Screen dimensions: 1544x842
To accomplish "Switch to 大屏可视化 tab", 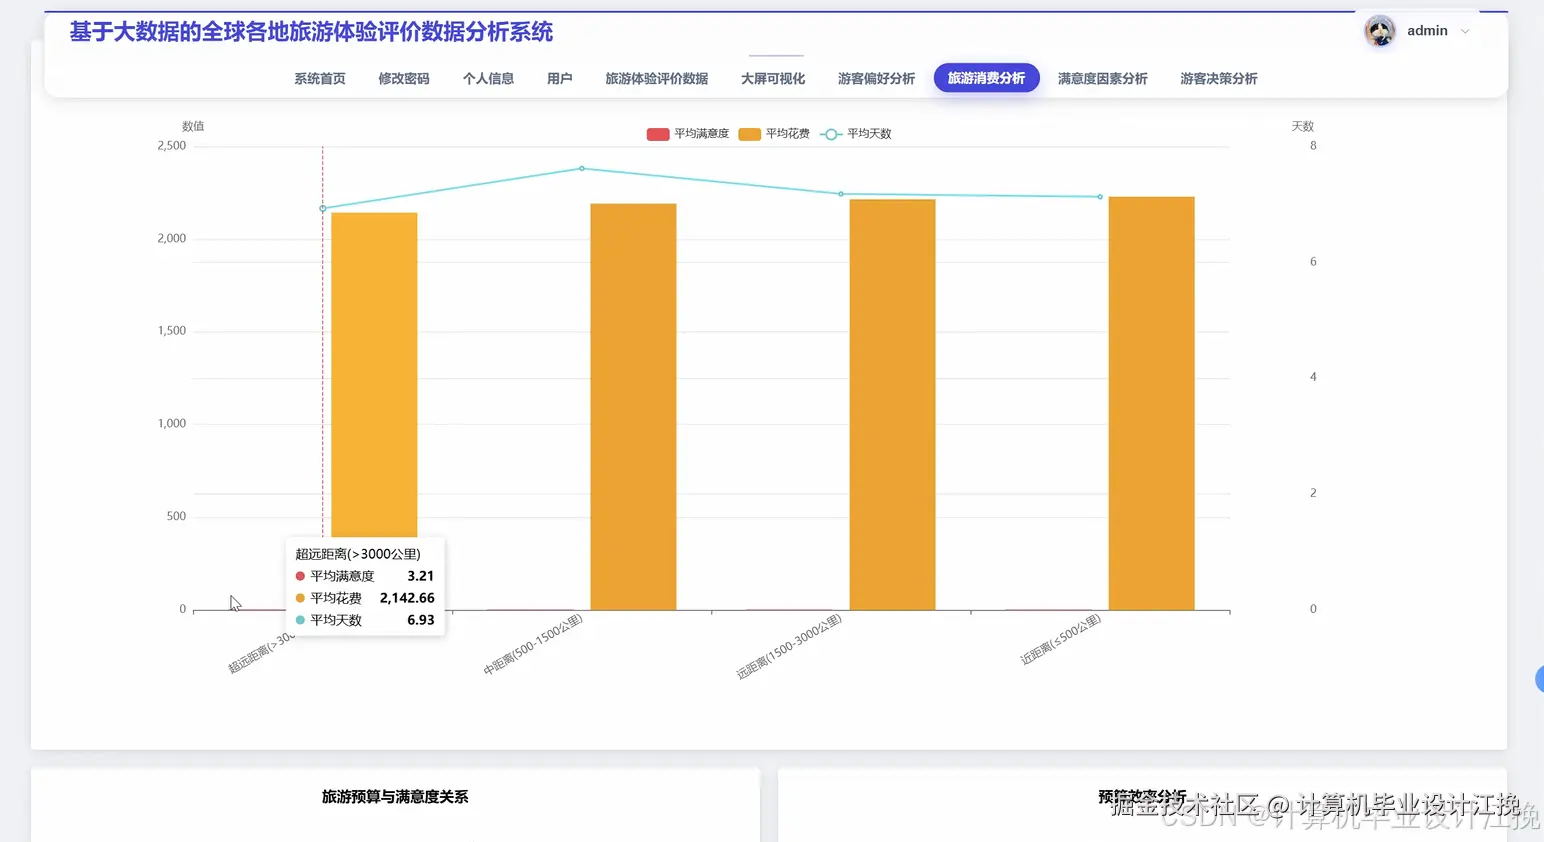I will pyautogui.click(x=771, y=78).
